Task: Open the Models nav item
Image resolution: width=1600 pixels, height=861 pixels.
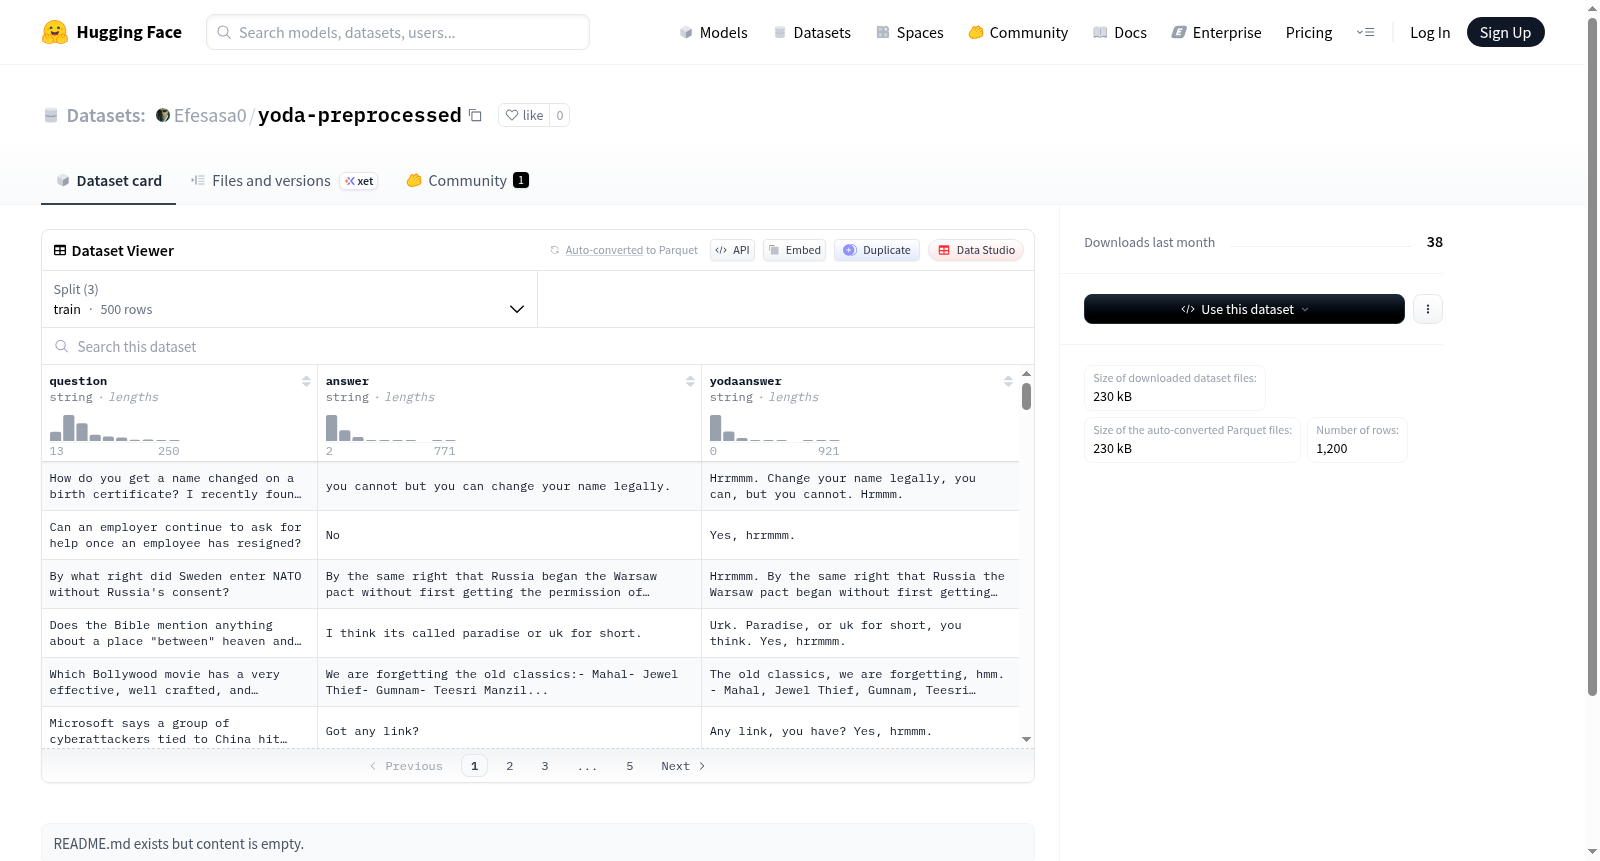Action: point(713,32)
